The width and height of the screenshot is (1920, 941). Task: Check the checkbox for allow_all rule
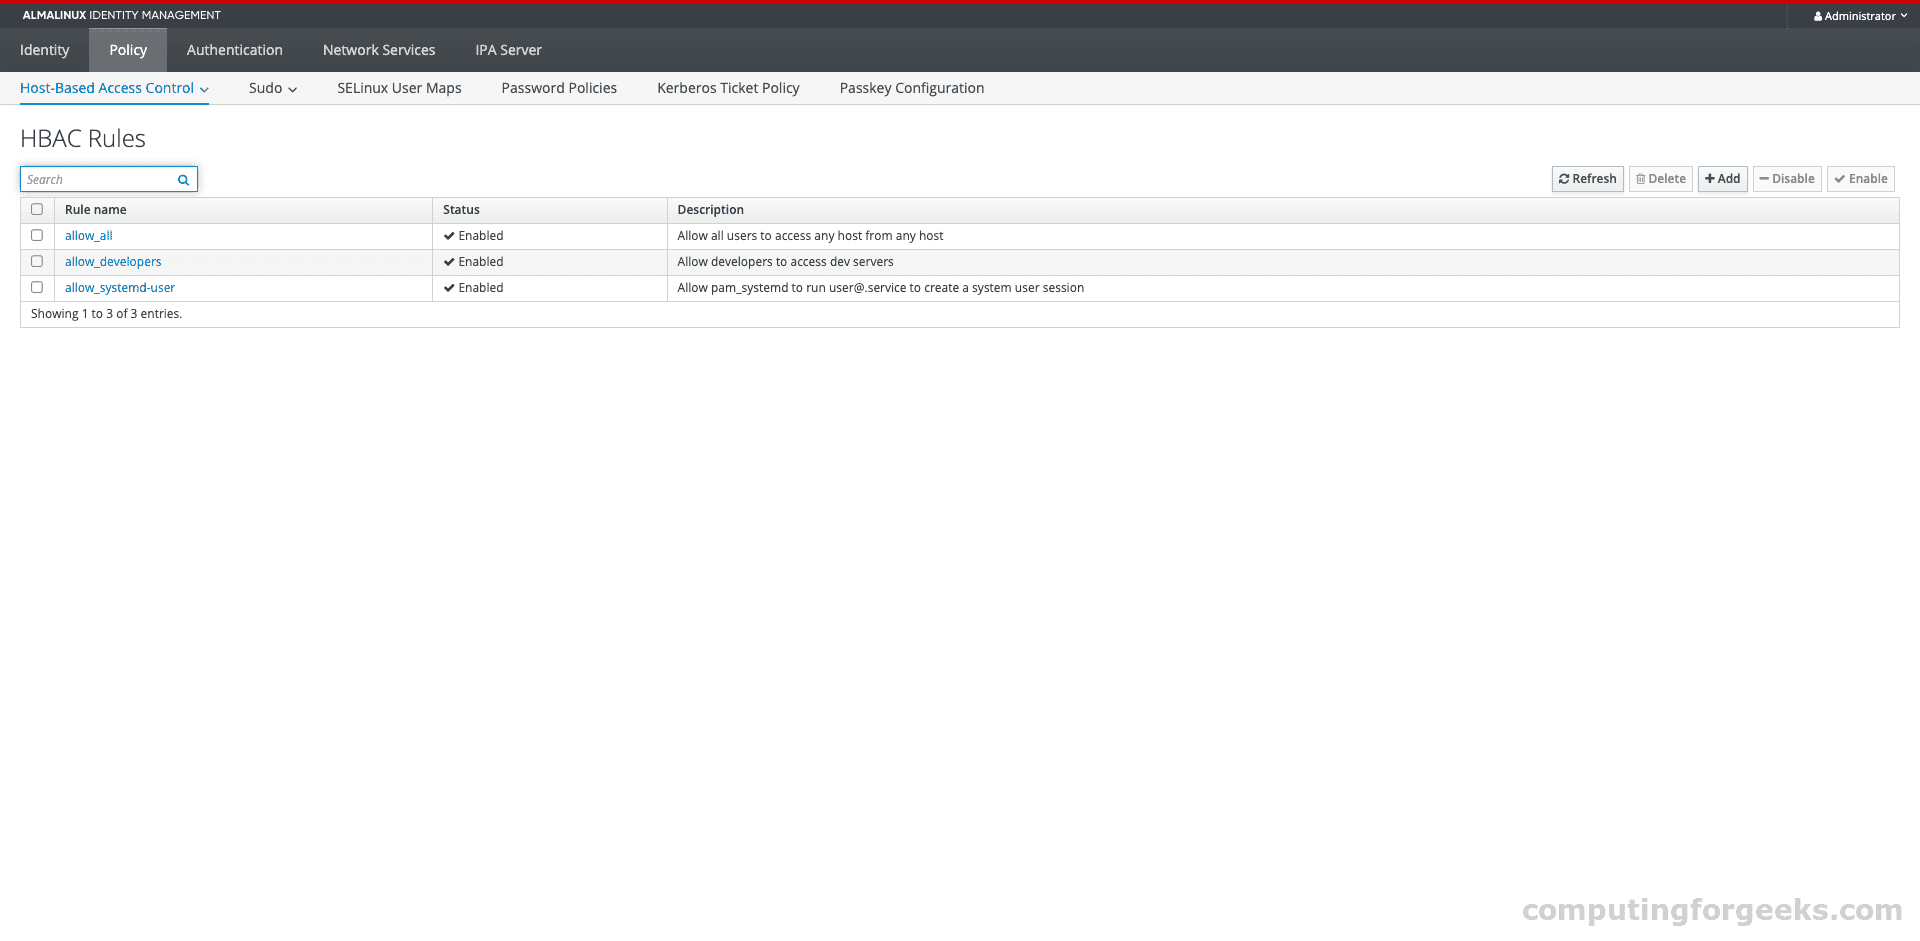click(x=37, y=235)
